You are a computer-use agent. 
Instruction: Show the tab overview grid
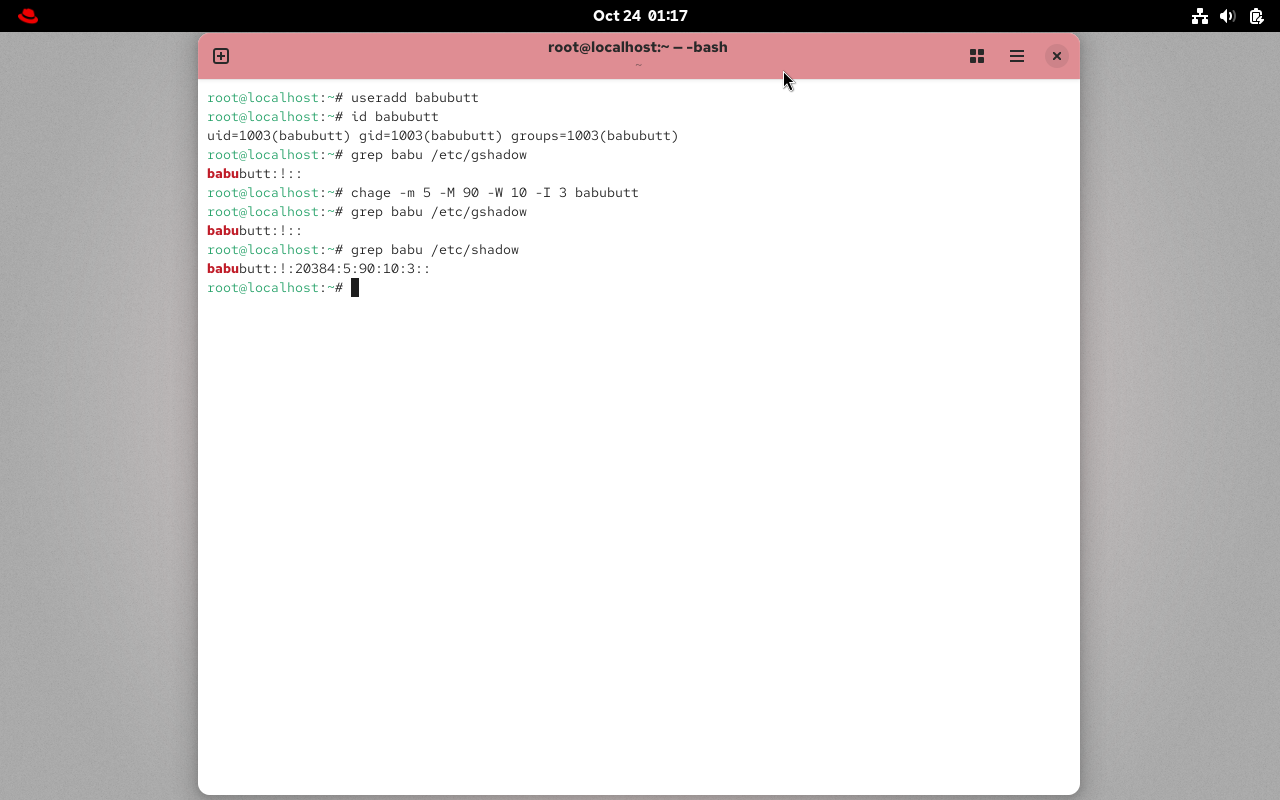[977, 56]
